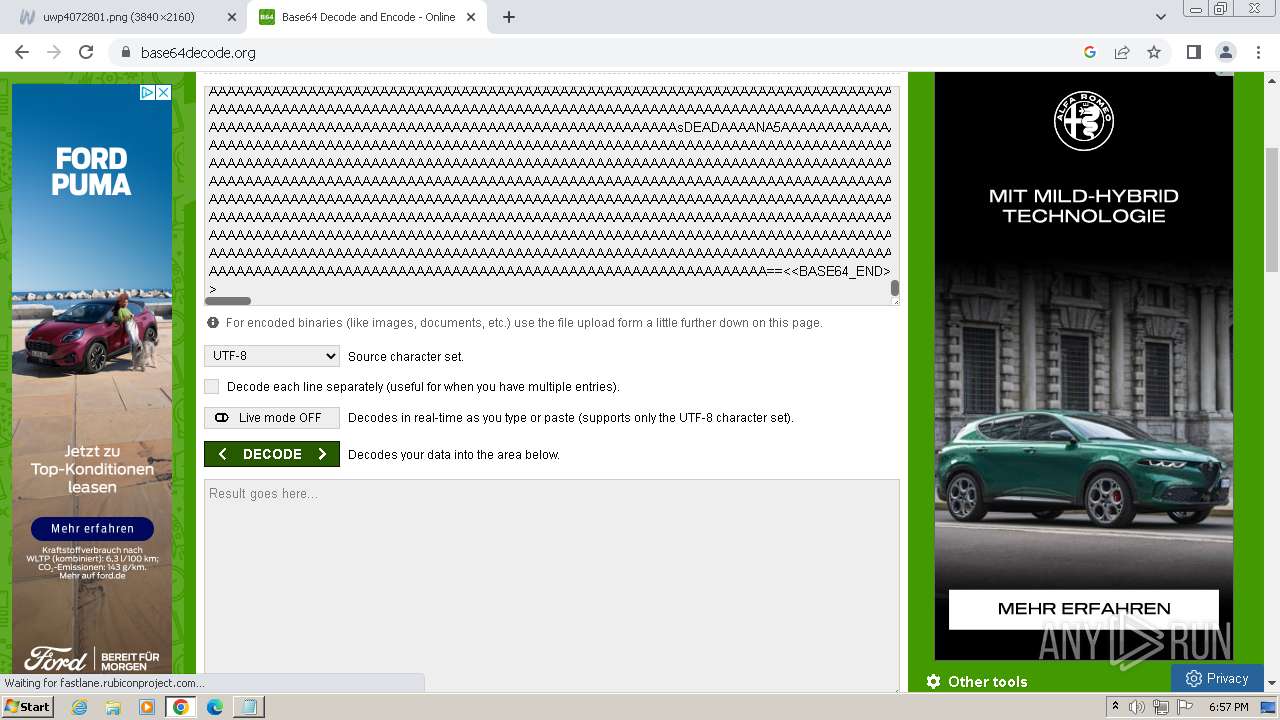Click the page vertical scrollbar thumb

click(x=1272, y=208)
